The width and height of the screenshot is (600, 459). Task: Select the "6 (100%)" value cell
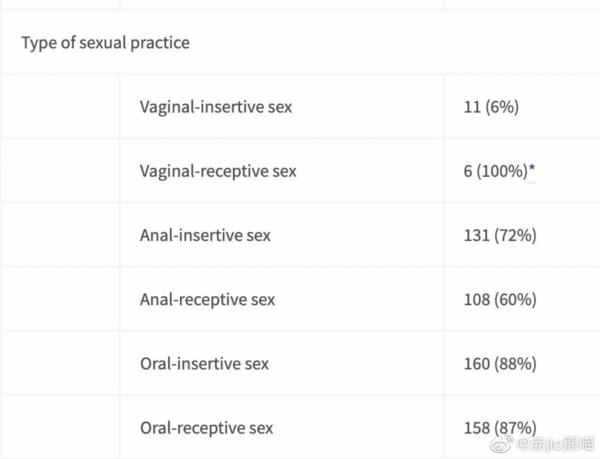point(490,171)
